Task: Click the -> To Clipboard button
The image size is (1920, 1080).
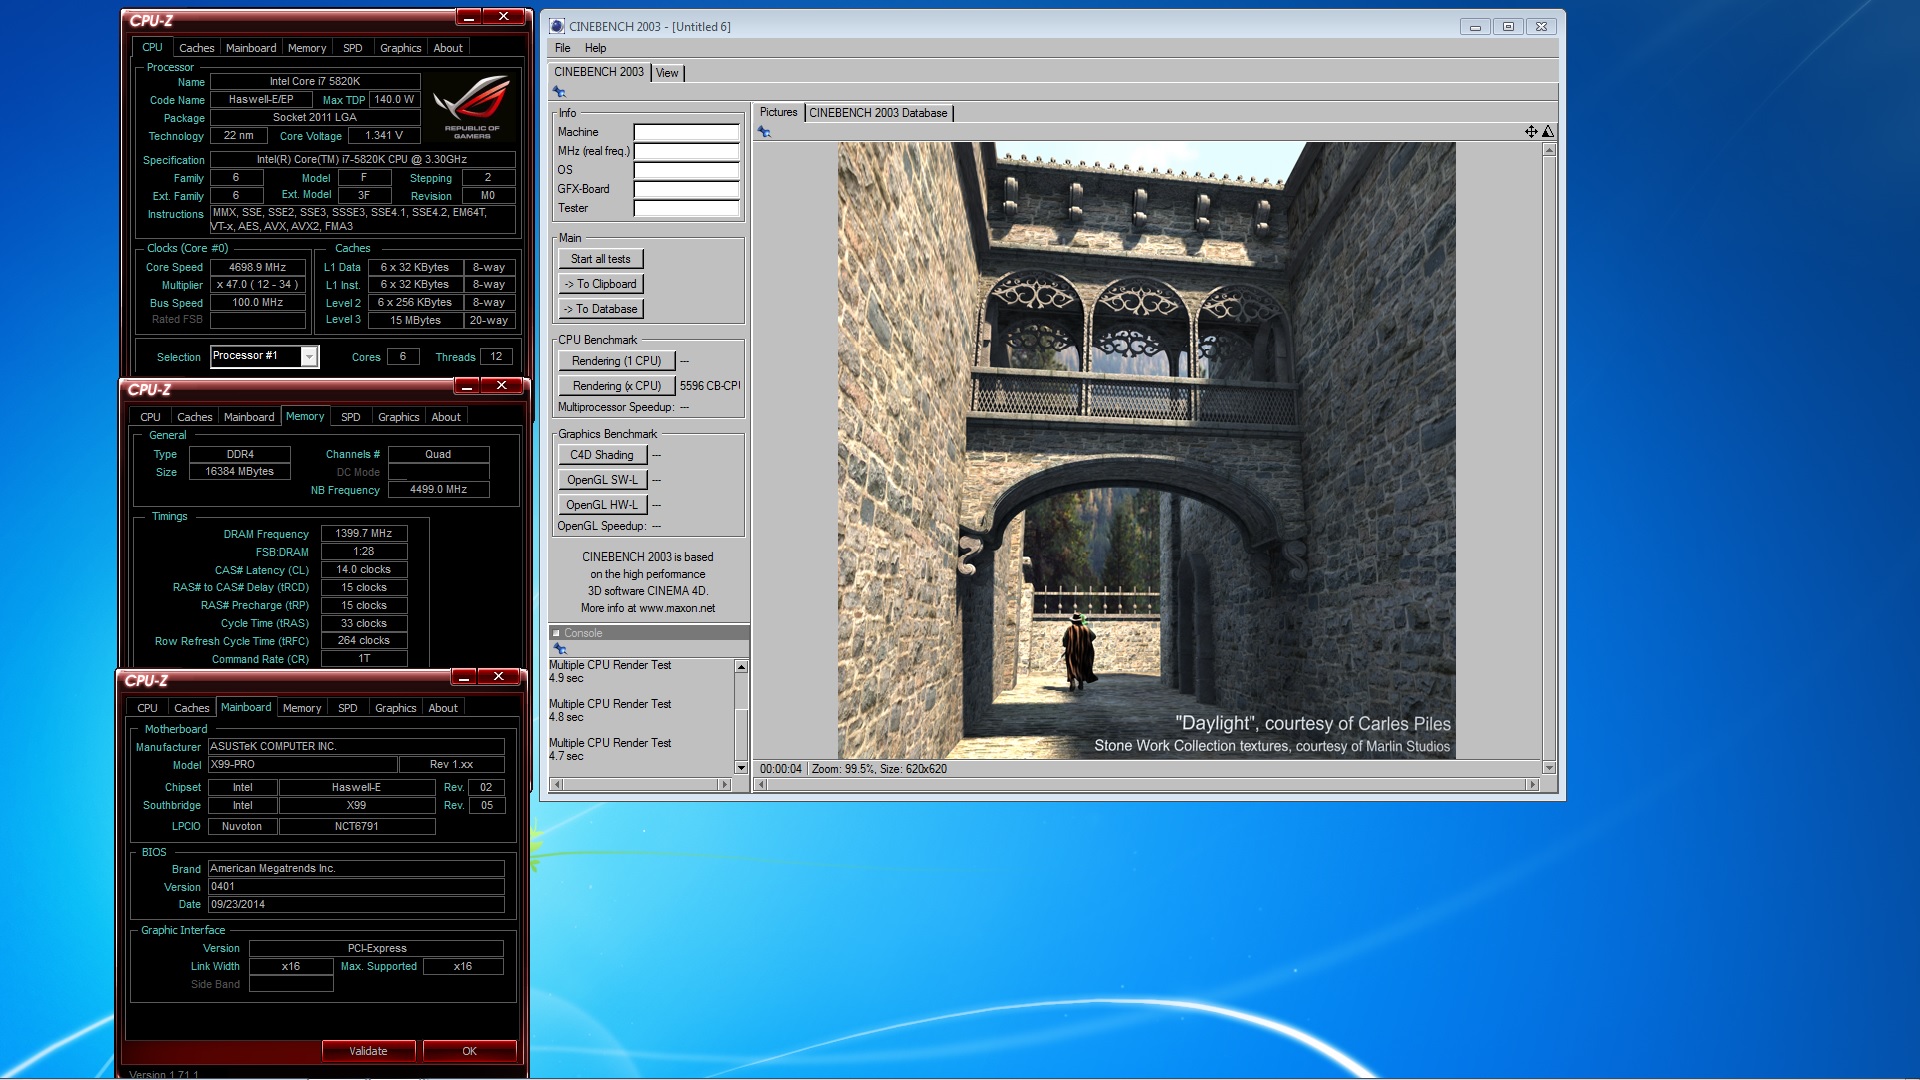Action: [x=601, y=284]
